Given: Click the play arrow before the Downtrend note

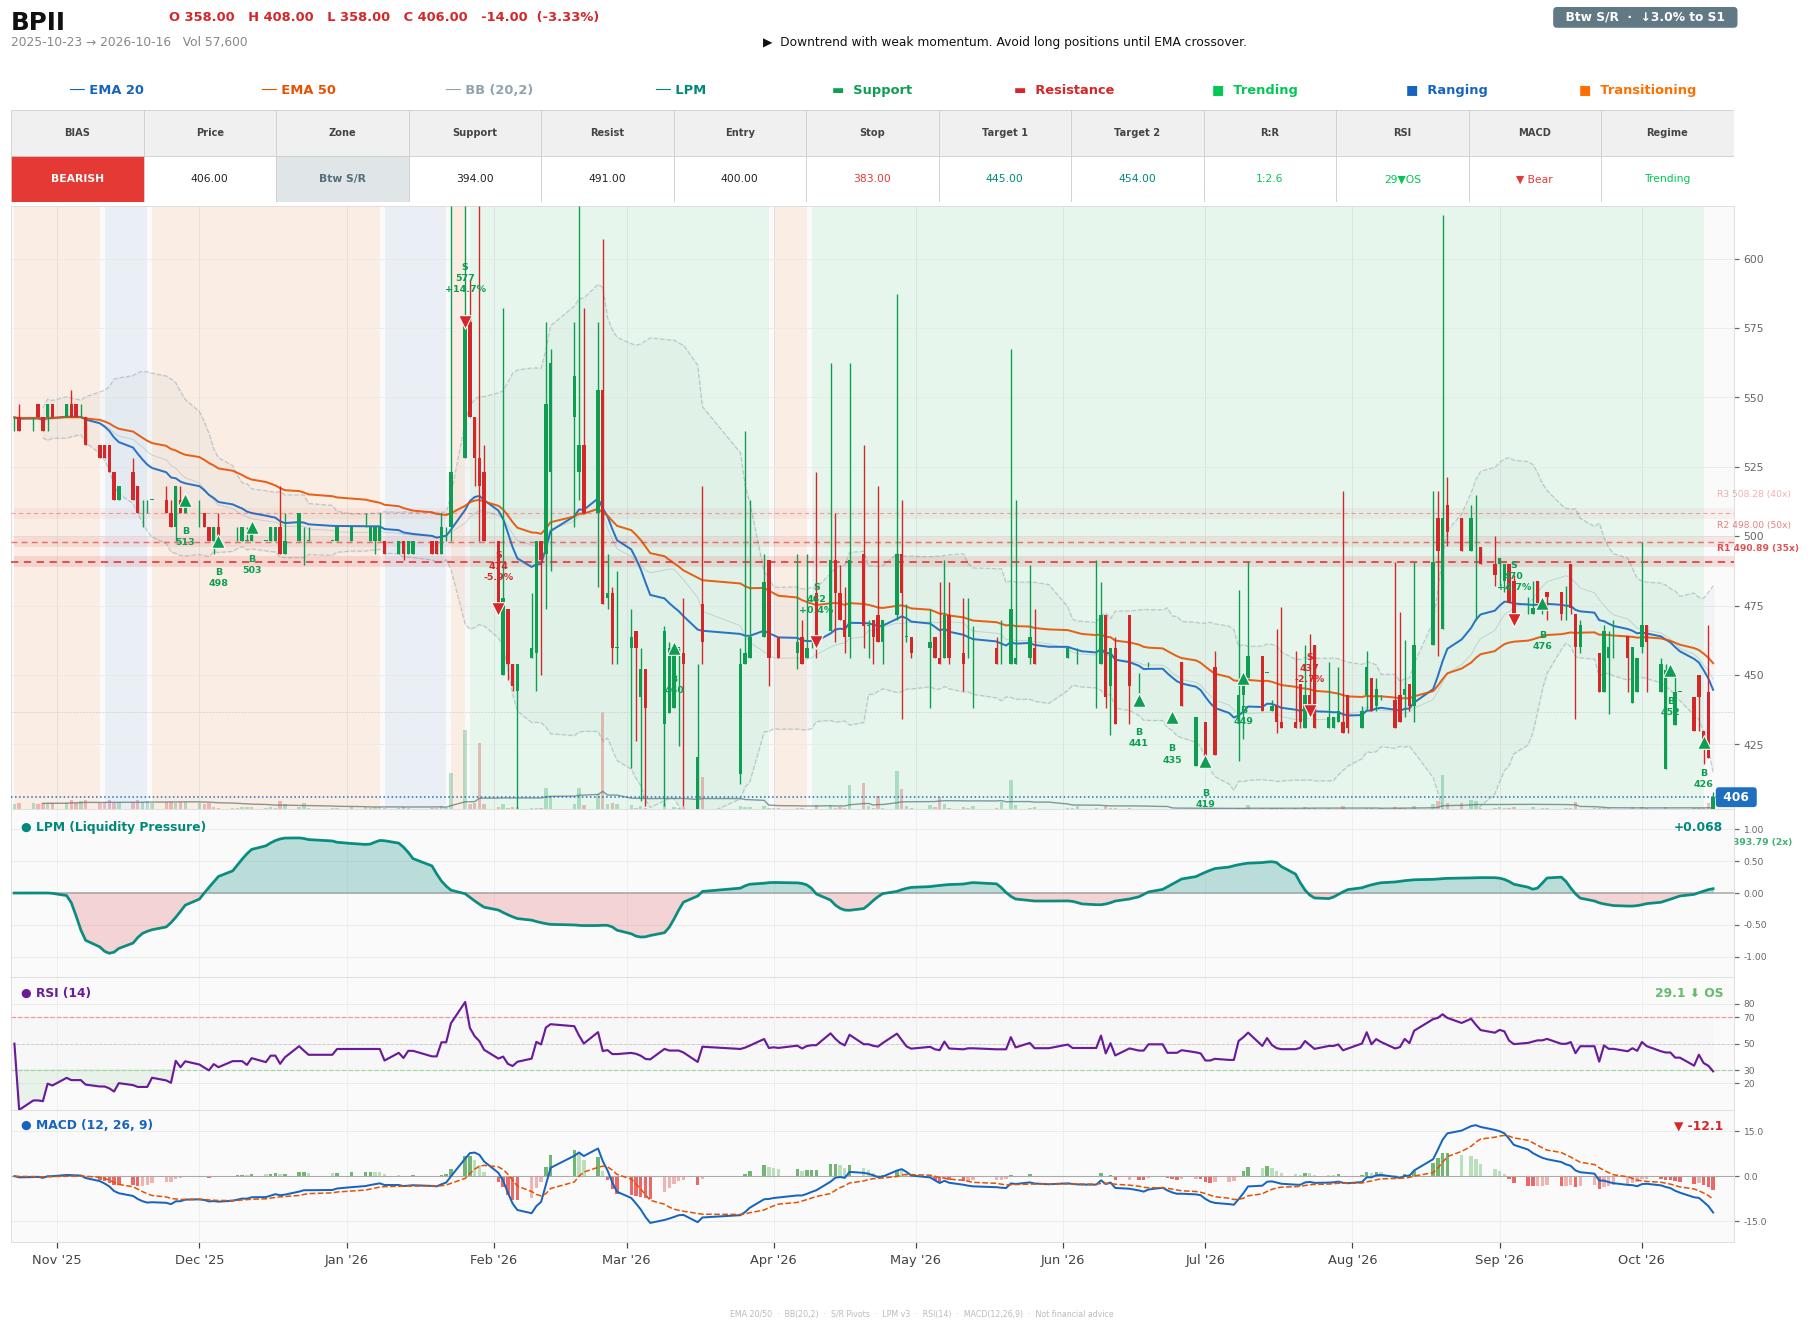Looking at the screenshot, I should coord(767,42).
